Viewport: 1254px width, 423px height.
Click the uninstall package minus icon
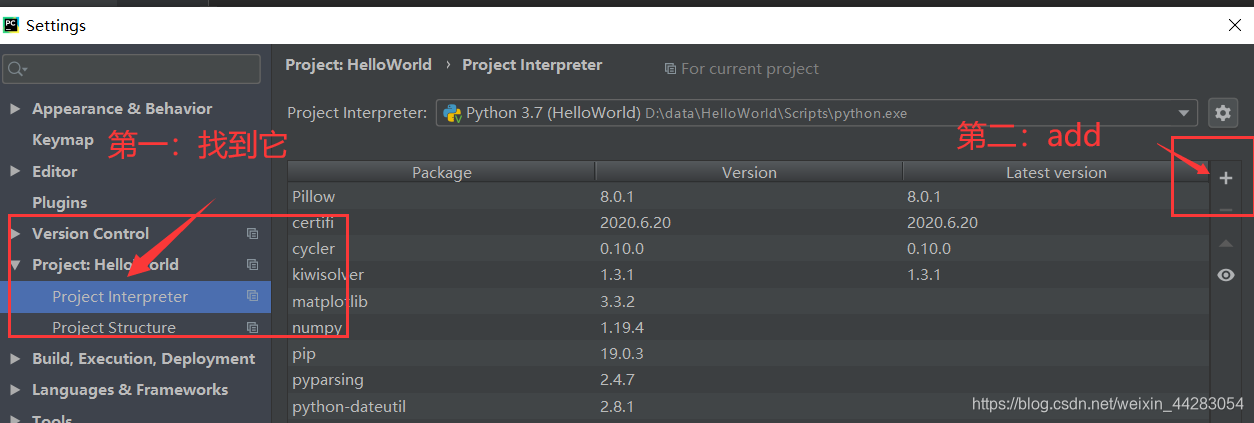1226,210
